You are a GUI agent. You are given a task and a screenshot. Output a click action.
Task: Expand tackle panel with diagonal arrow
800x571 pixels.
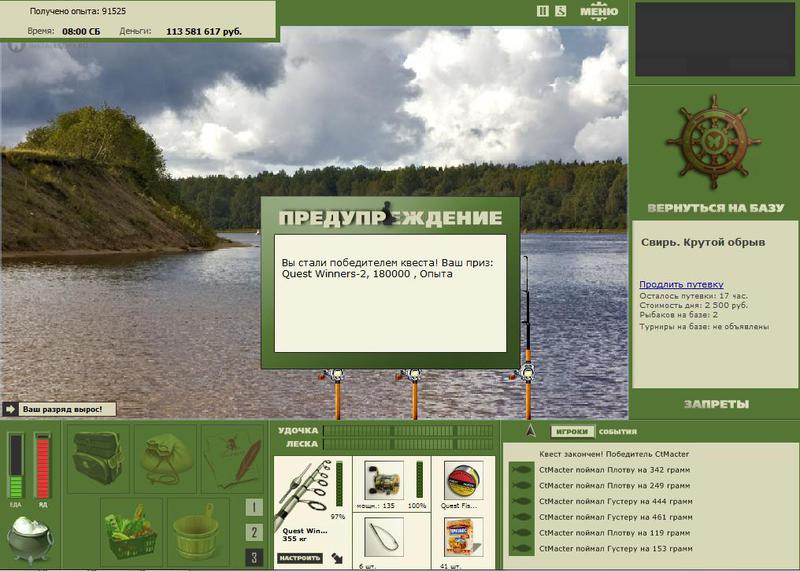(x=337, y=557)
